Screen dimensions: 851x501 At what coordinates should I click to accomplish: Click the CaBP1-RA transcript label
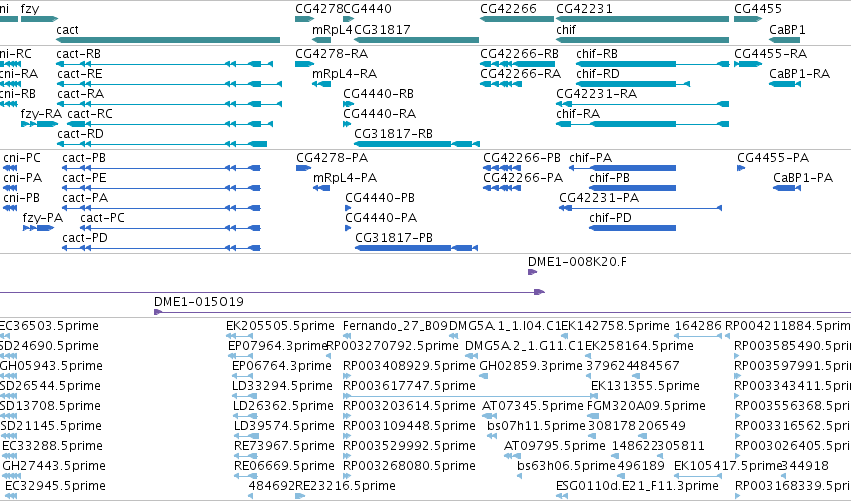(799, 74)
